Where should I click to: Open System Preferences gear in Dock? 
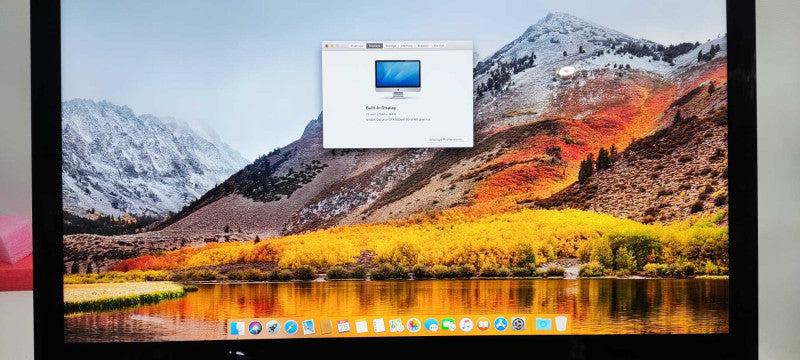[x=518, y=324]
